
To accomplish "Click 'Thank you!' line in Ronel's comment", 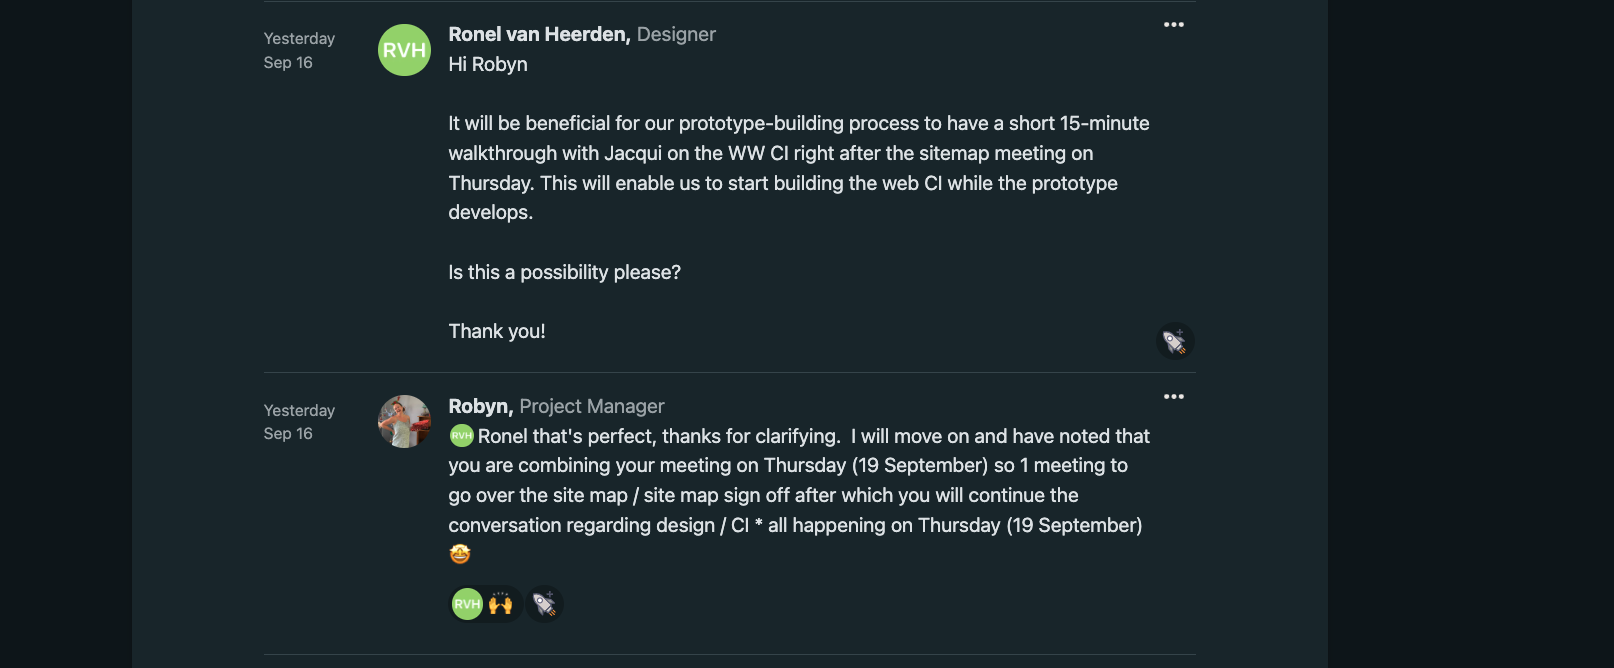I will [x=497, y=331].
